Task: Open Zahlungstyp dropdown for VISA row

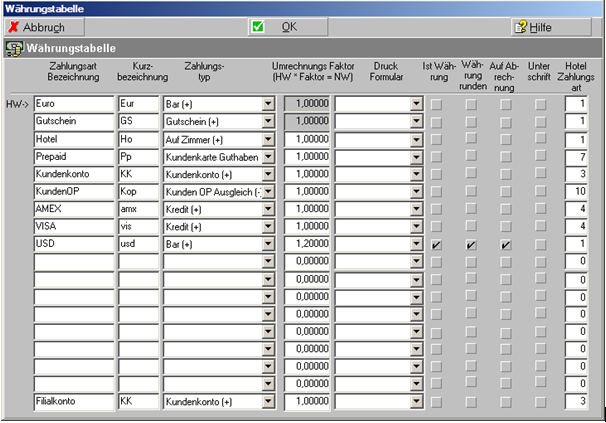Action: (x=268, y=227)
